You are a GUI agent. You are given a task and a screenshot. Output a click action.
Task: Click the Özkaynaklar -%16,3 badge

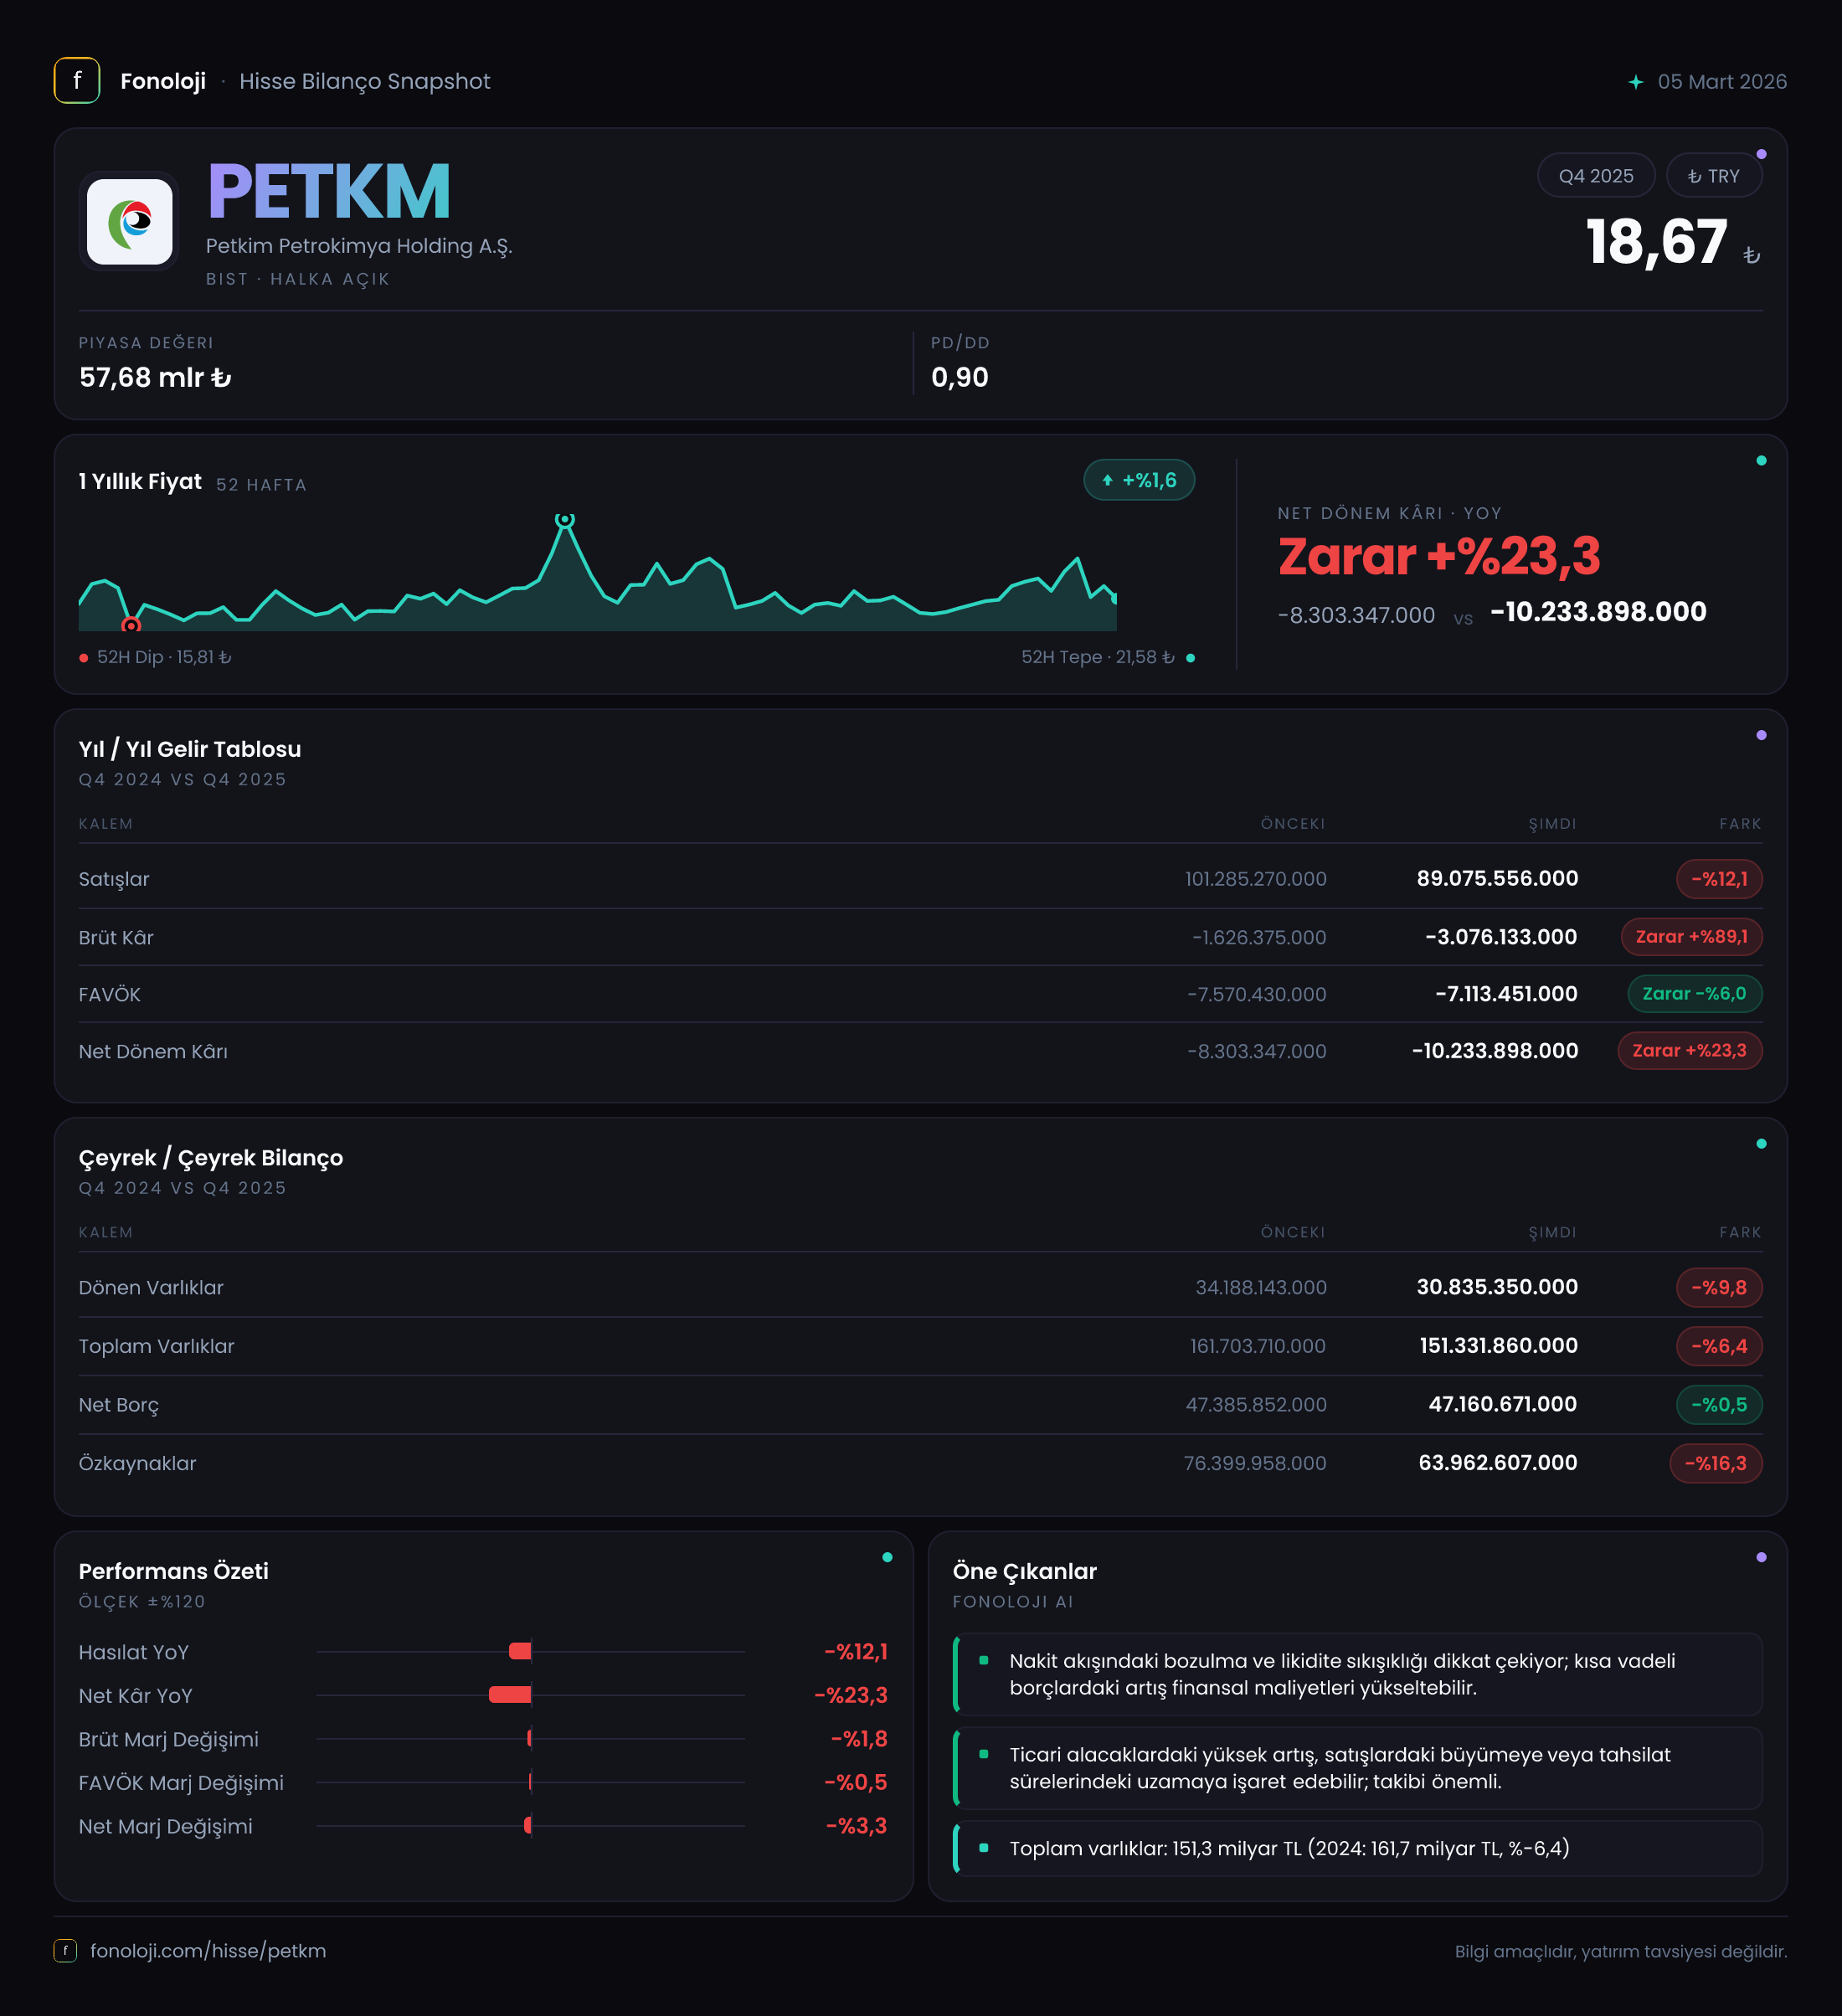click(1716, 1464)
